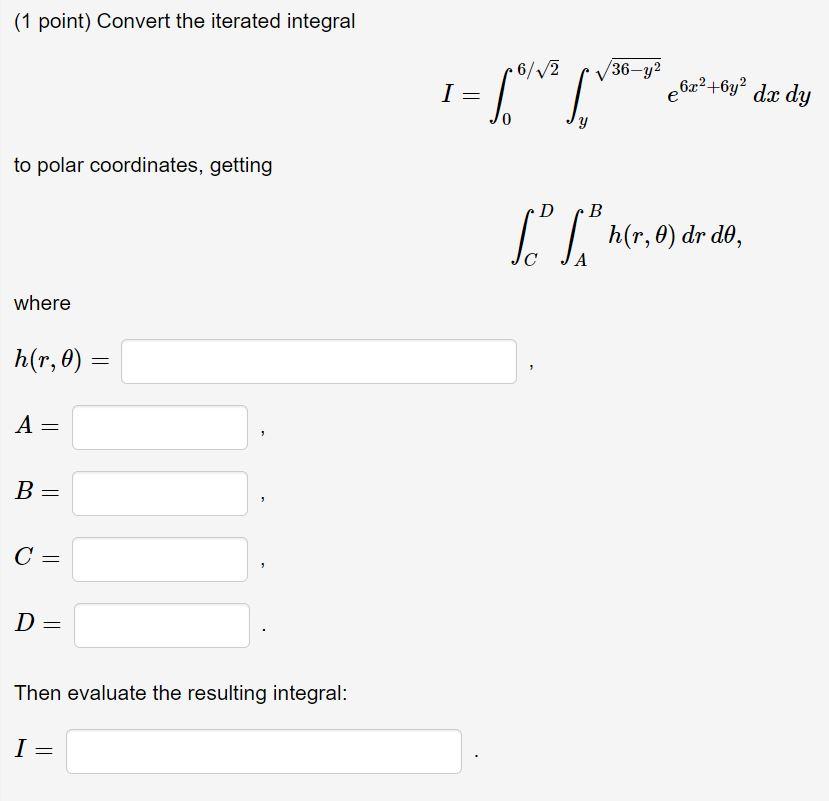Click the (1 point) label at top
Image resolution: width=829 pixels, height=801 pixels.
click(x=42, y=20)
